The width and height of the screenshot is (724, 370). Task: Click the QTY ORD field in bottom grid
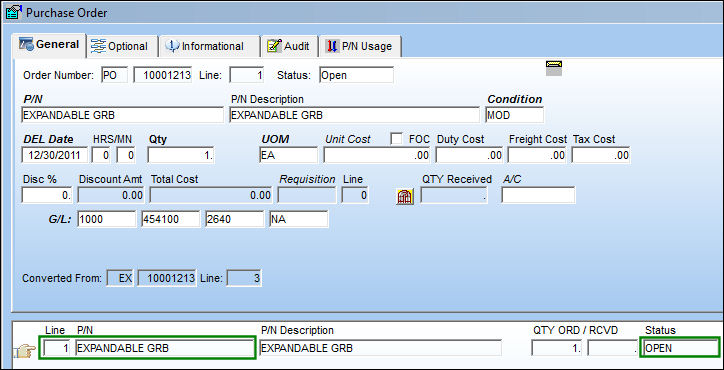[557, 348]
